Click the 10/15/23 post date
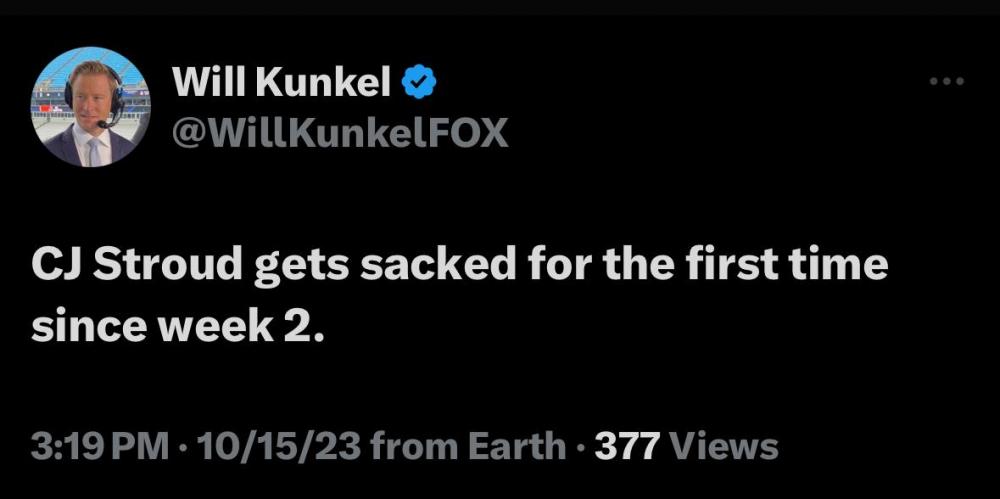The height and width of the screenshot is (499, 1000). click(x=261, y=445)
